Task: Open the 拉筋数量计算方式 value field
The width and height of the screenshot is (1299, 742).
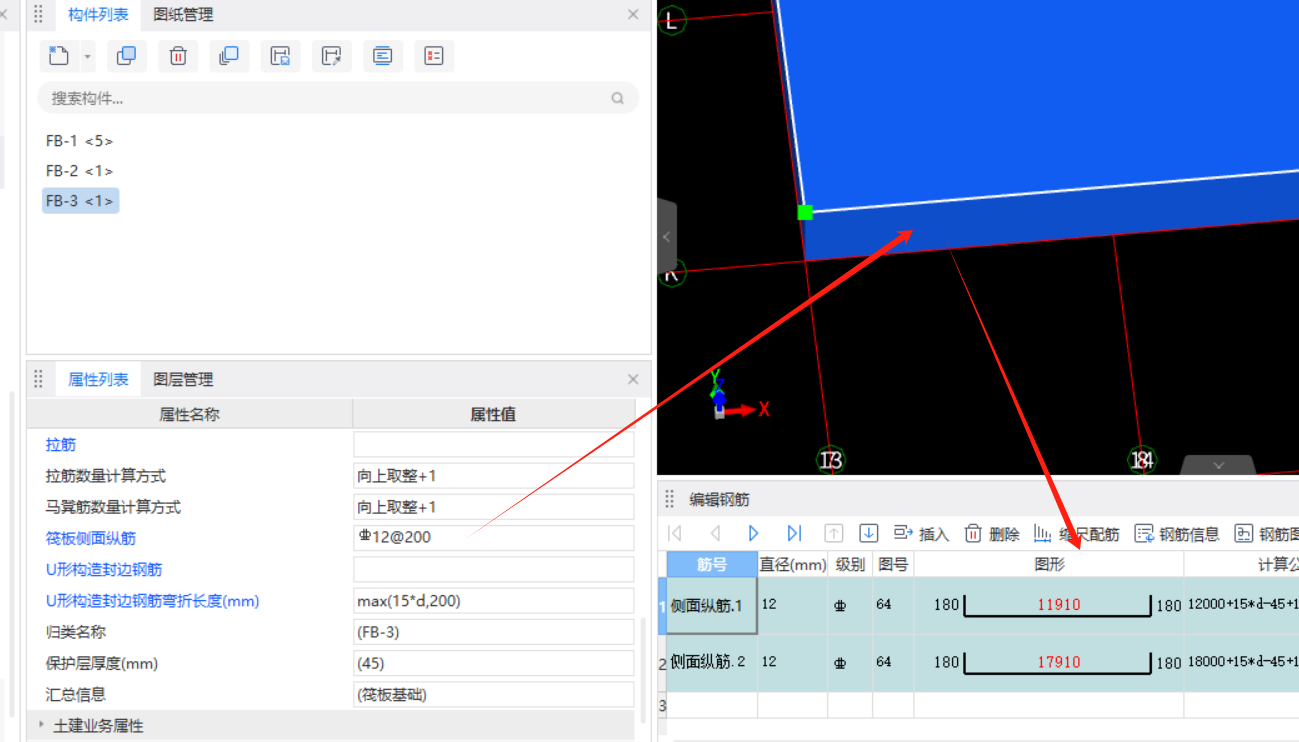Action: (x=494, y=476)
